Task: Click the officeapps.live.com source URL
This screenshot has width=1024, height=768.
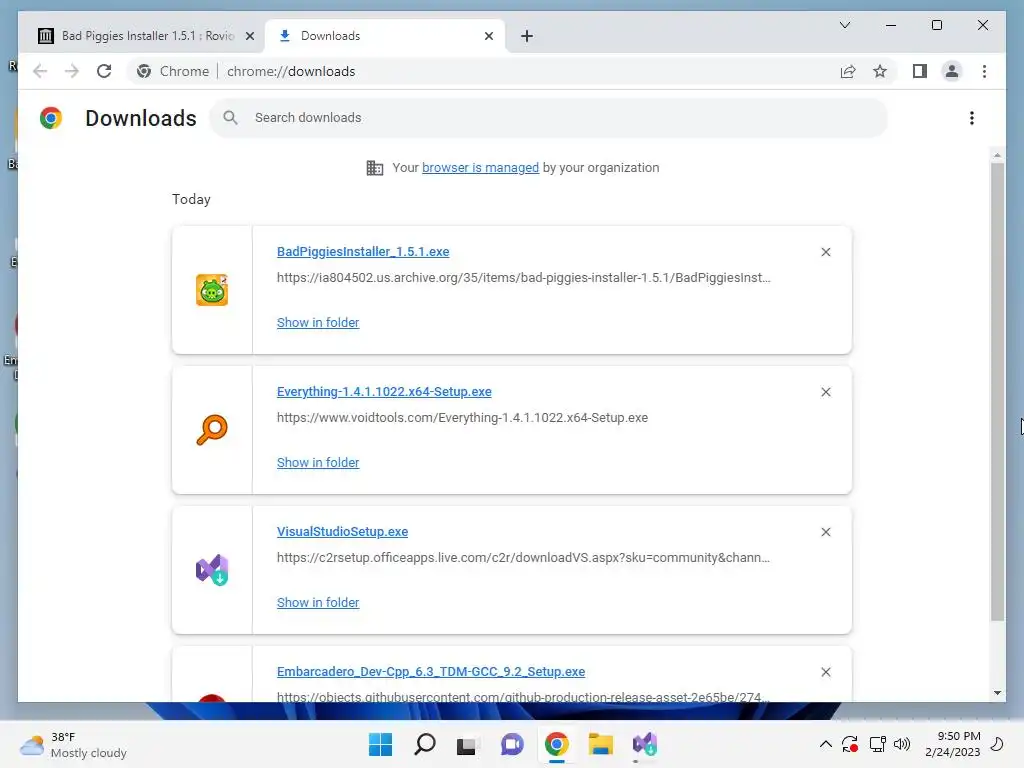Action: coord(523,558)
